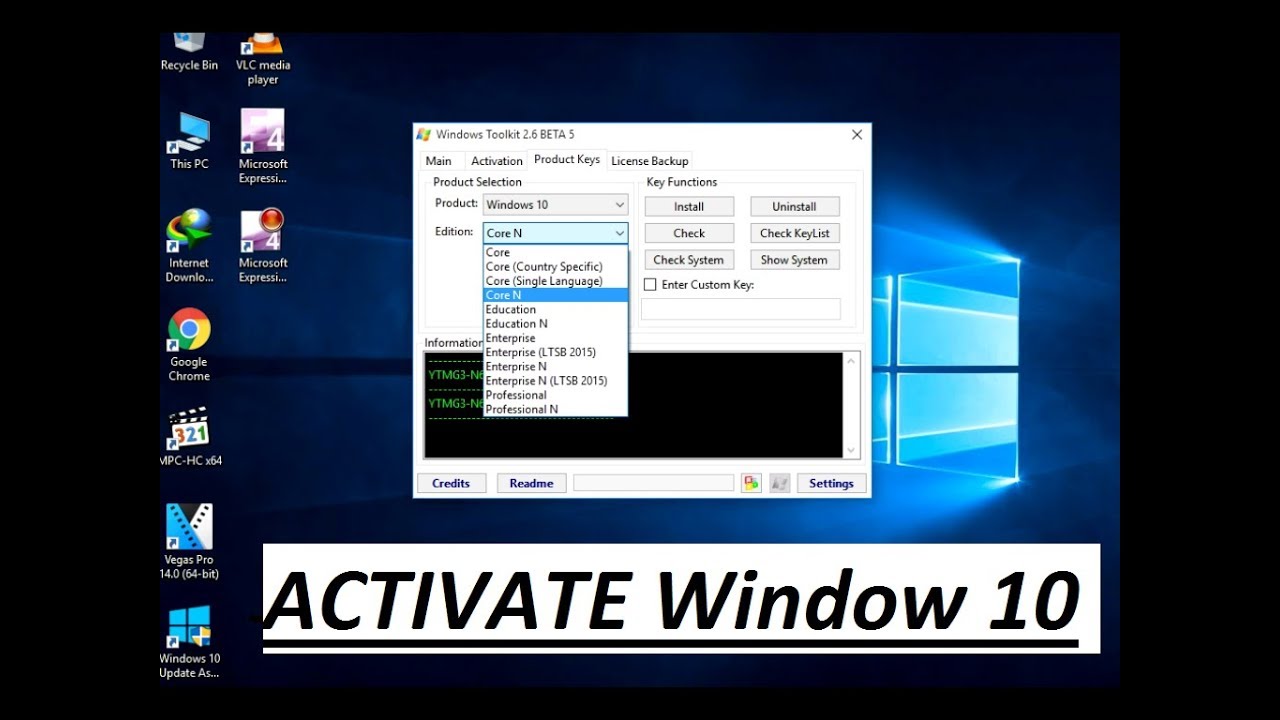Click the Uninstall key button
The width and height of the screenshot is (1280, 720).
tap(794, 207)
